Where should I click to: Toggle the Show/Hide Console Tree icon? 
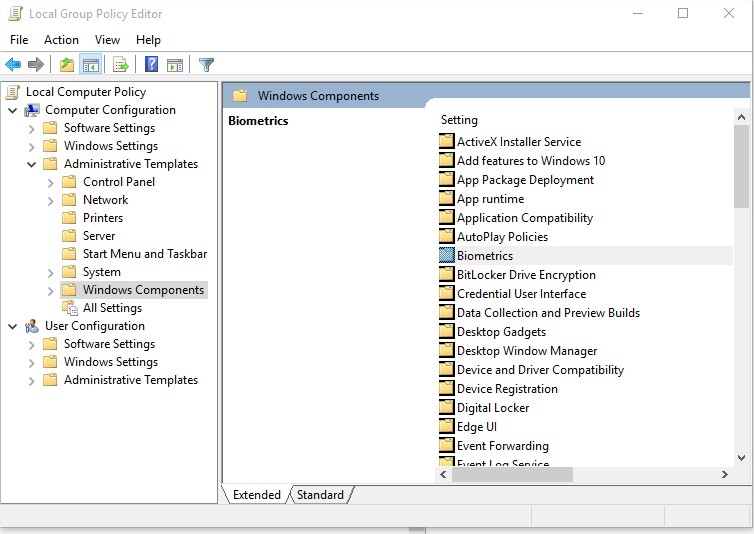90,64
